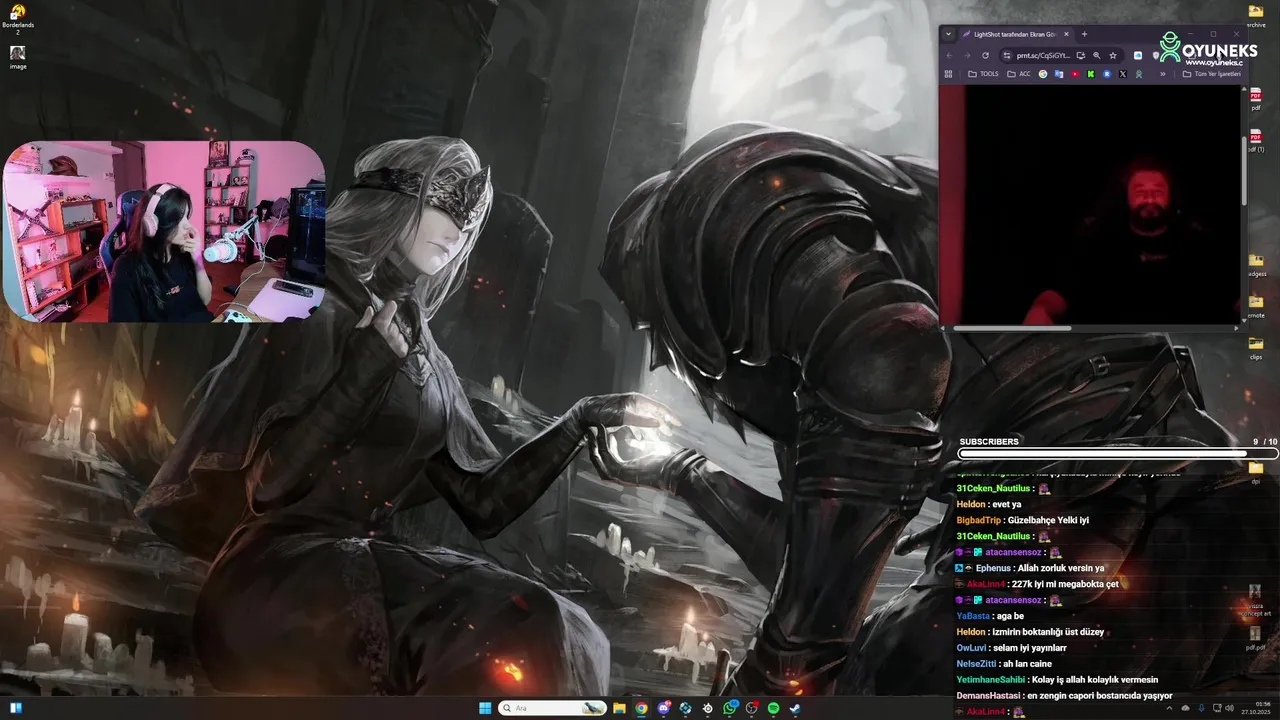This screenshot has width=1280, height=720.
Task: Click chat message "Allah zorluk versin ya"
Action: click(1061, 568)
